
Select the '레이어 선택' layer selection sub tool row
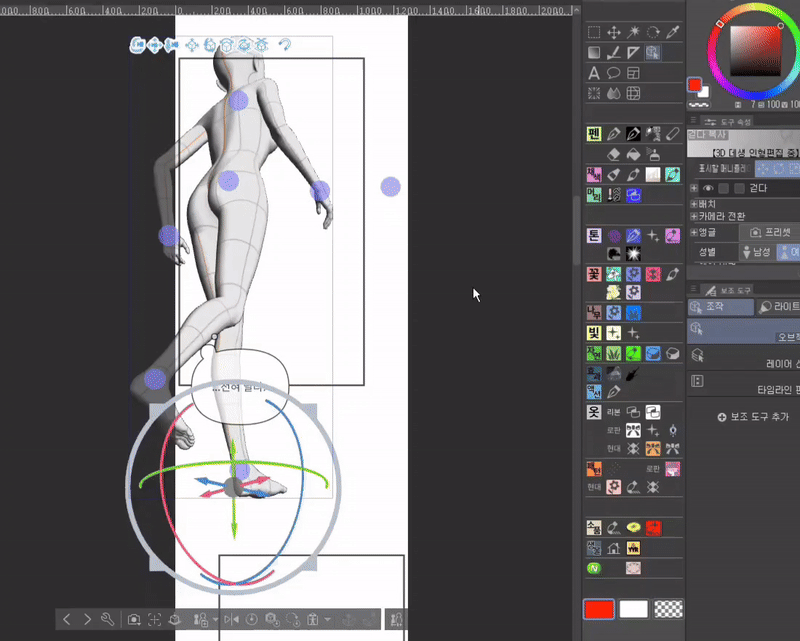[743, 358]
